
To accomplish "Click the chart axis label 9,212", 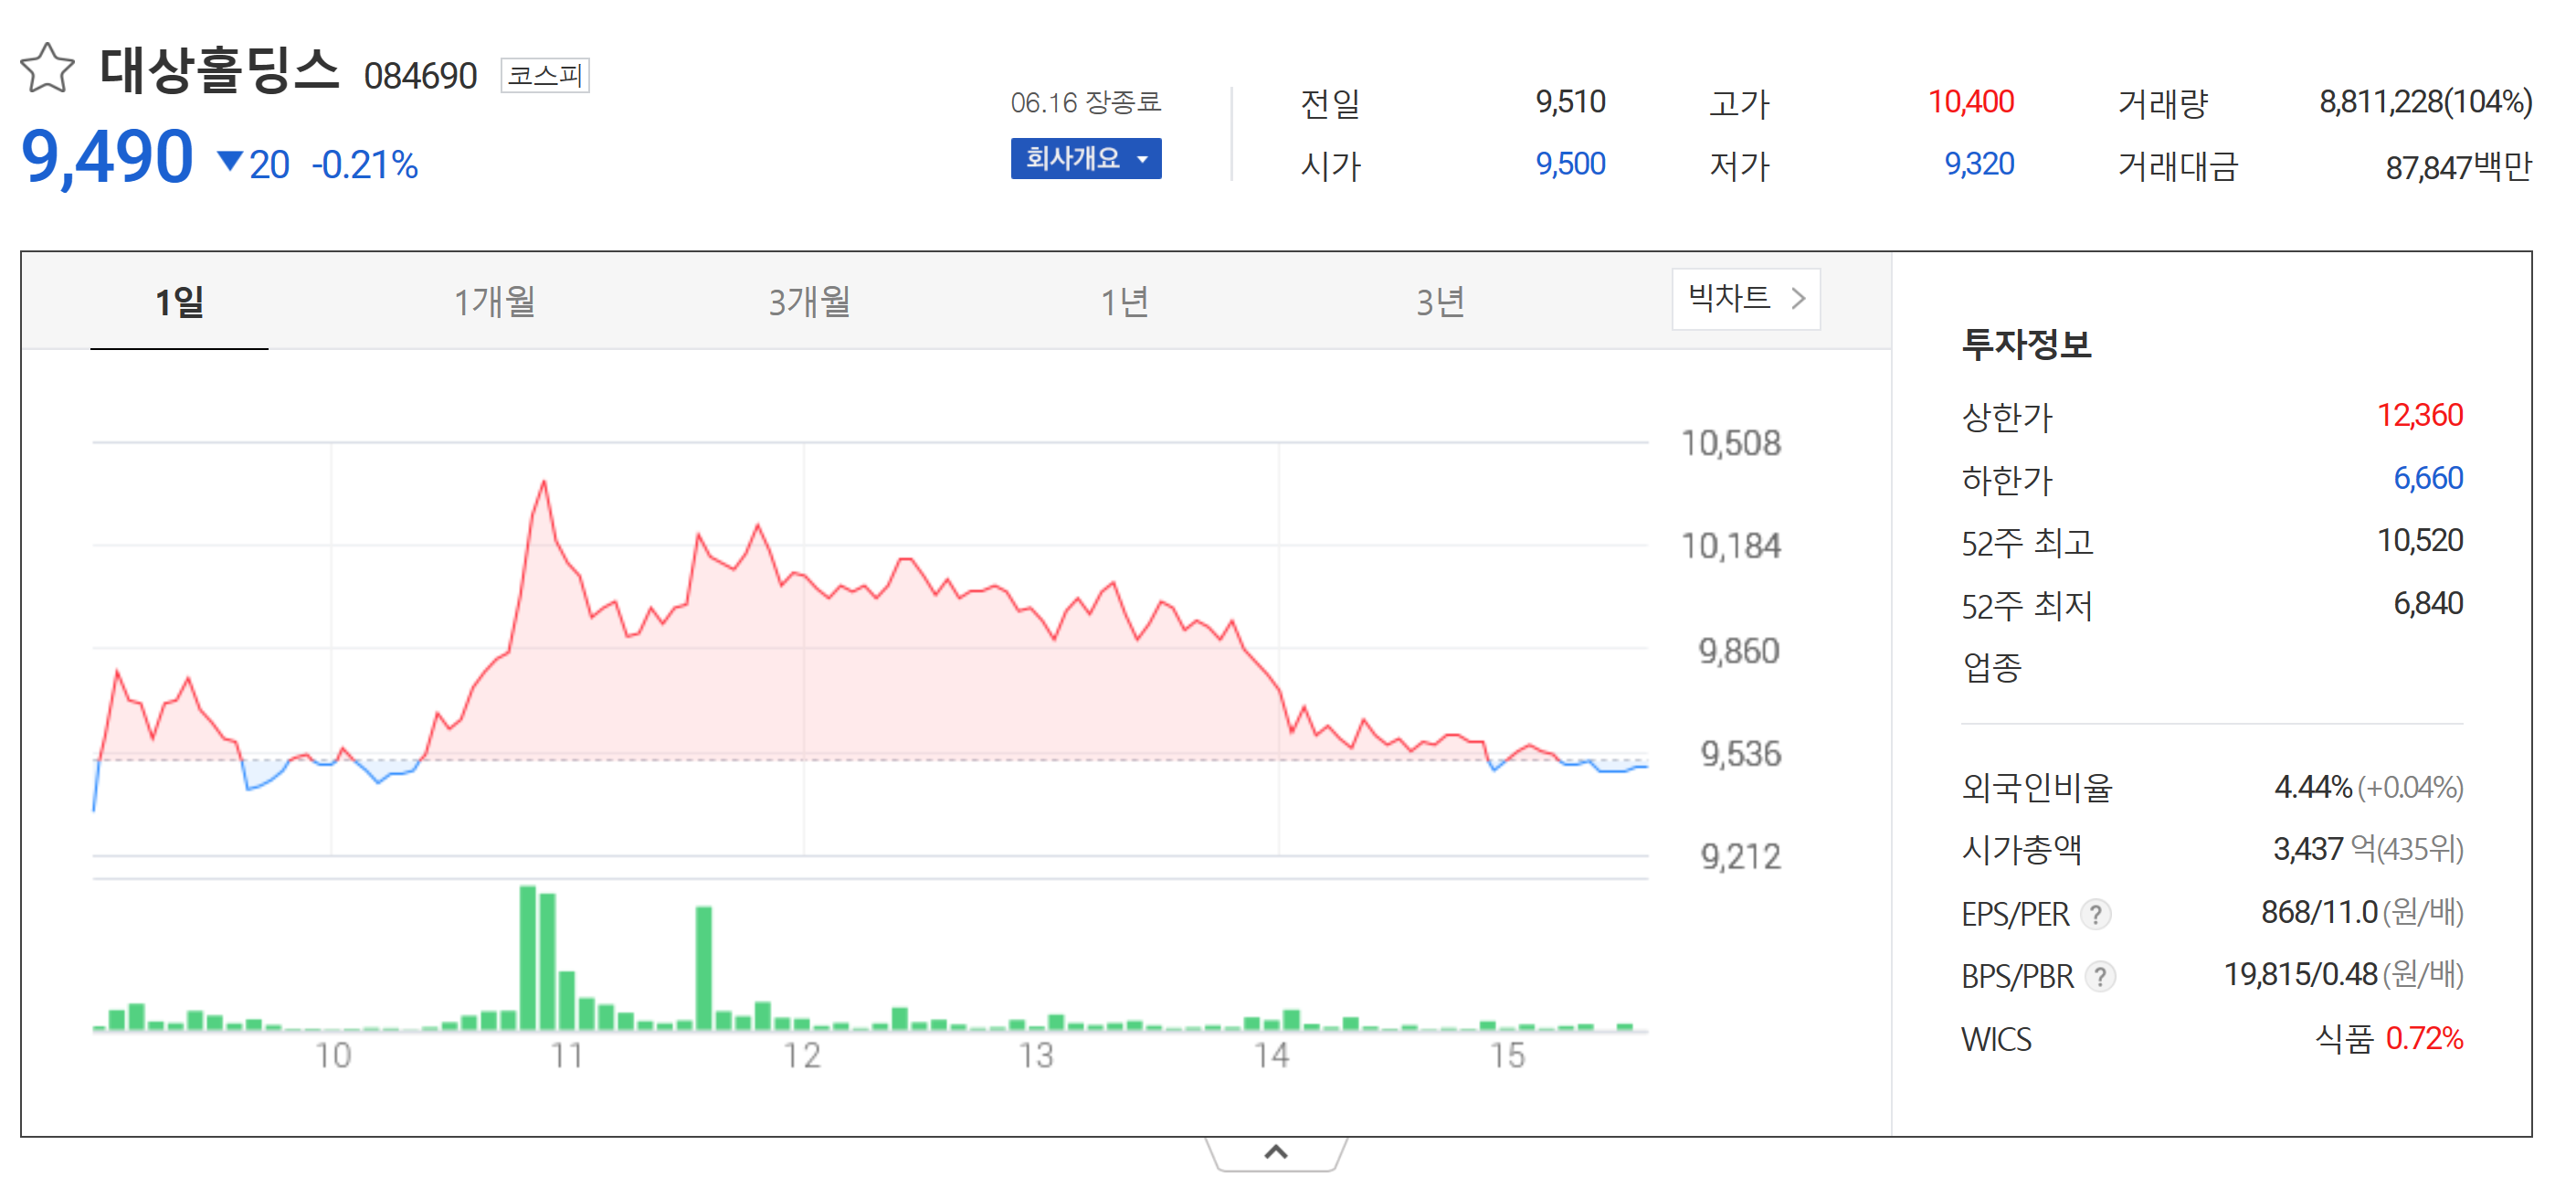I will click(1740, 856).
